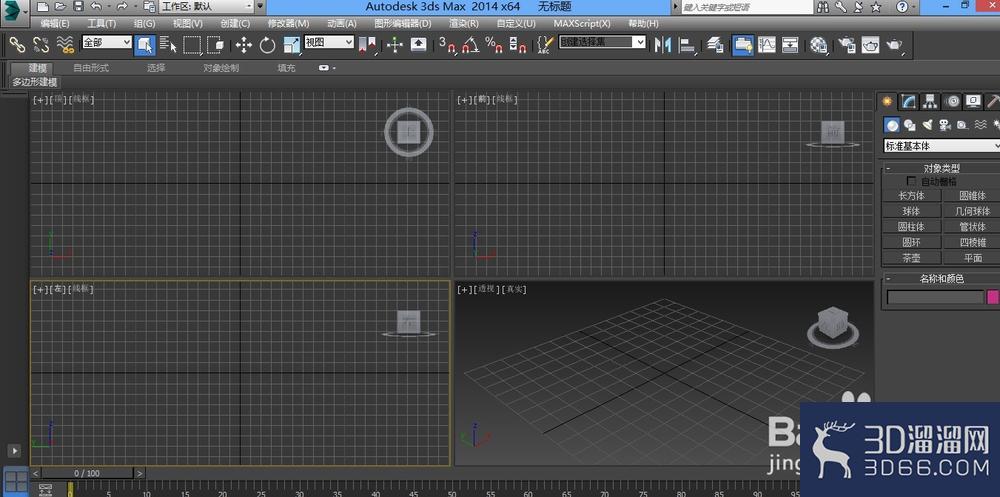Click the 平面 plane button
1000x497 pixels.
pos(972,258)
